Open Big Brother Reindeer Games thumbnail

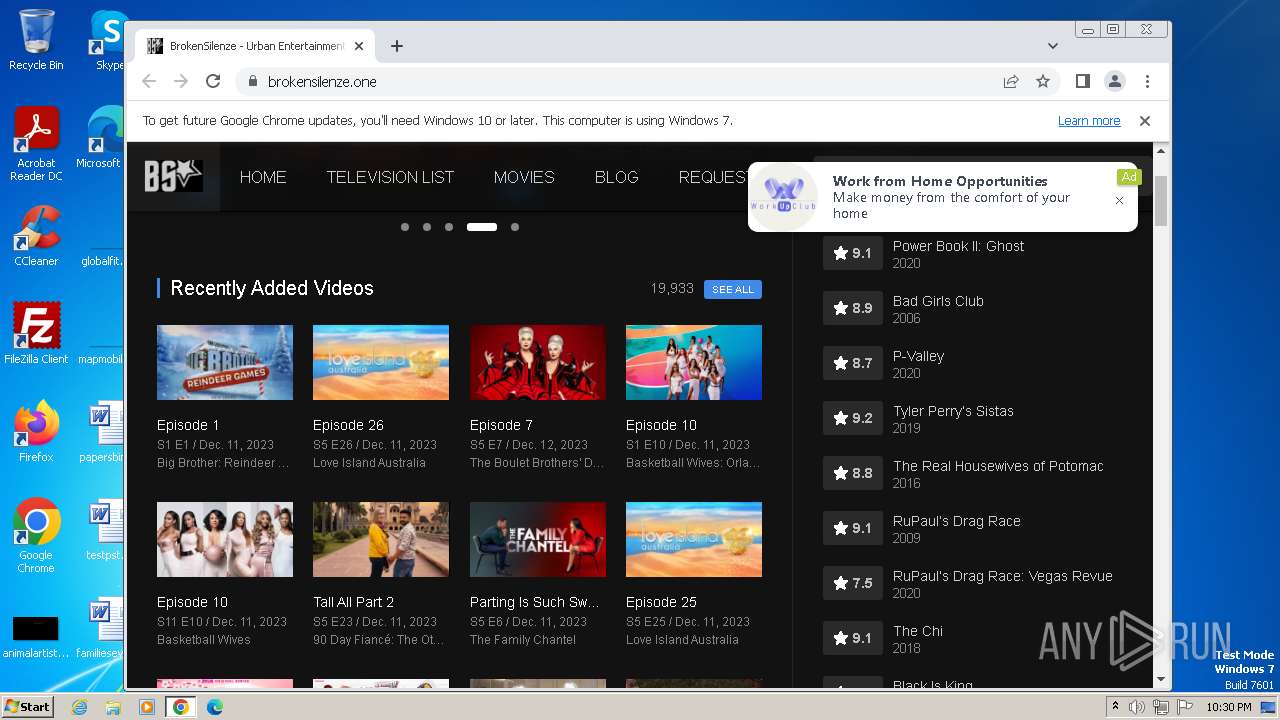(x=225, y=362)
